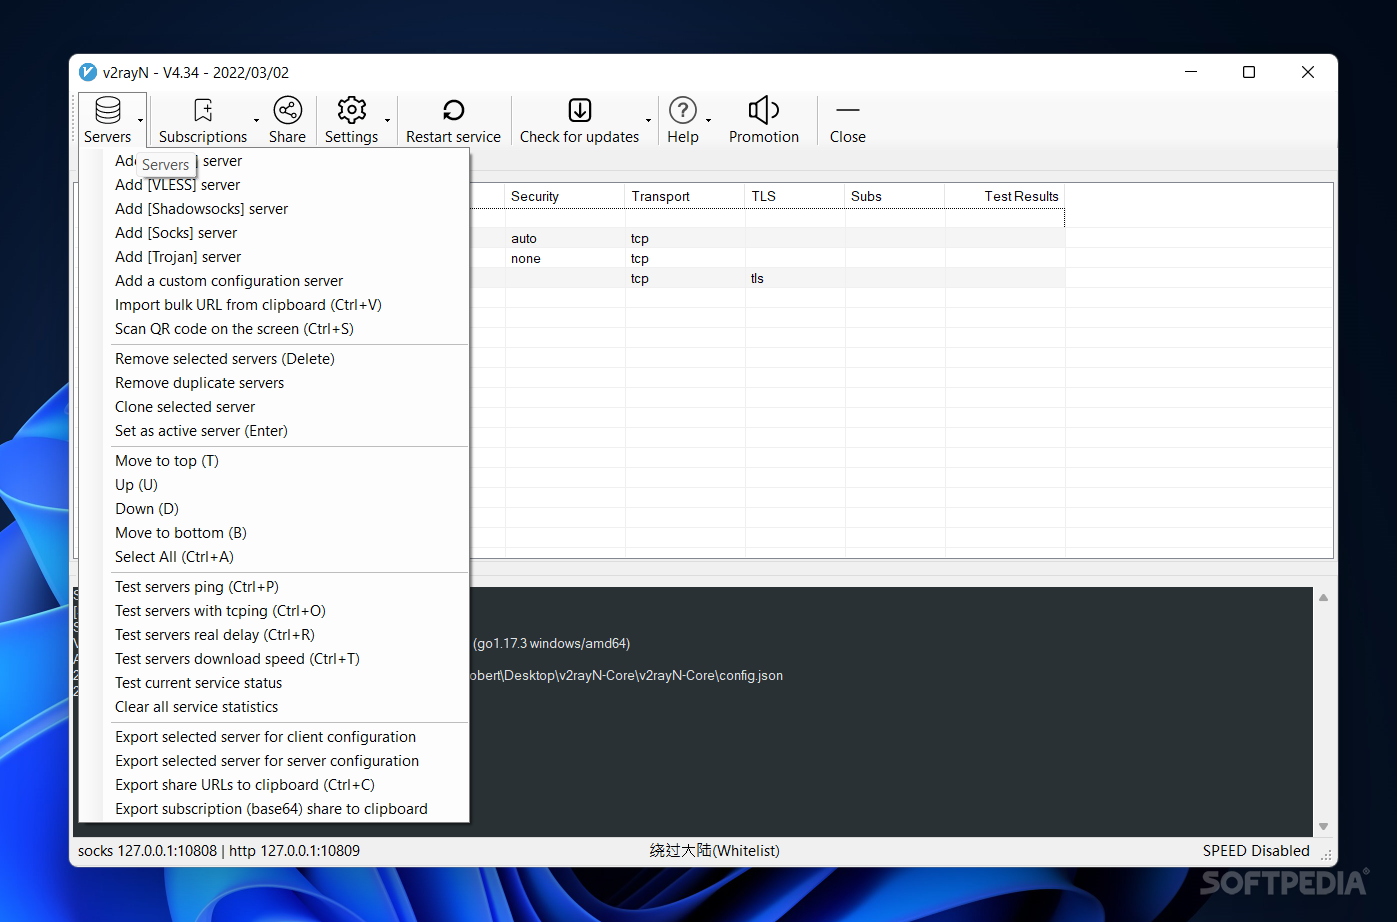Viewport: 1397px width, 922px height.
Task: Sort by the Test Results column header
Action: pos(1005,196)
